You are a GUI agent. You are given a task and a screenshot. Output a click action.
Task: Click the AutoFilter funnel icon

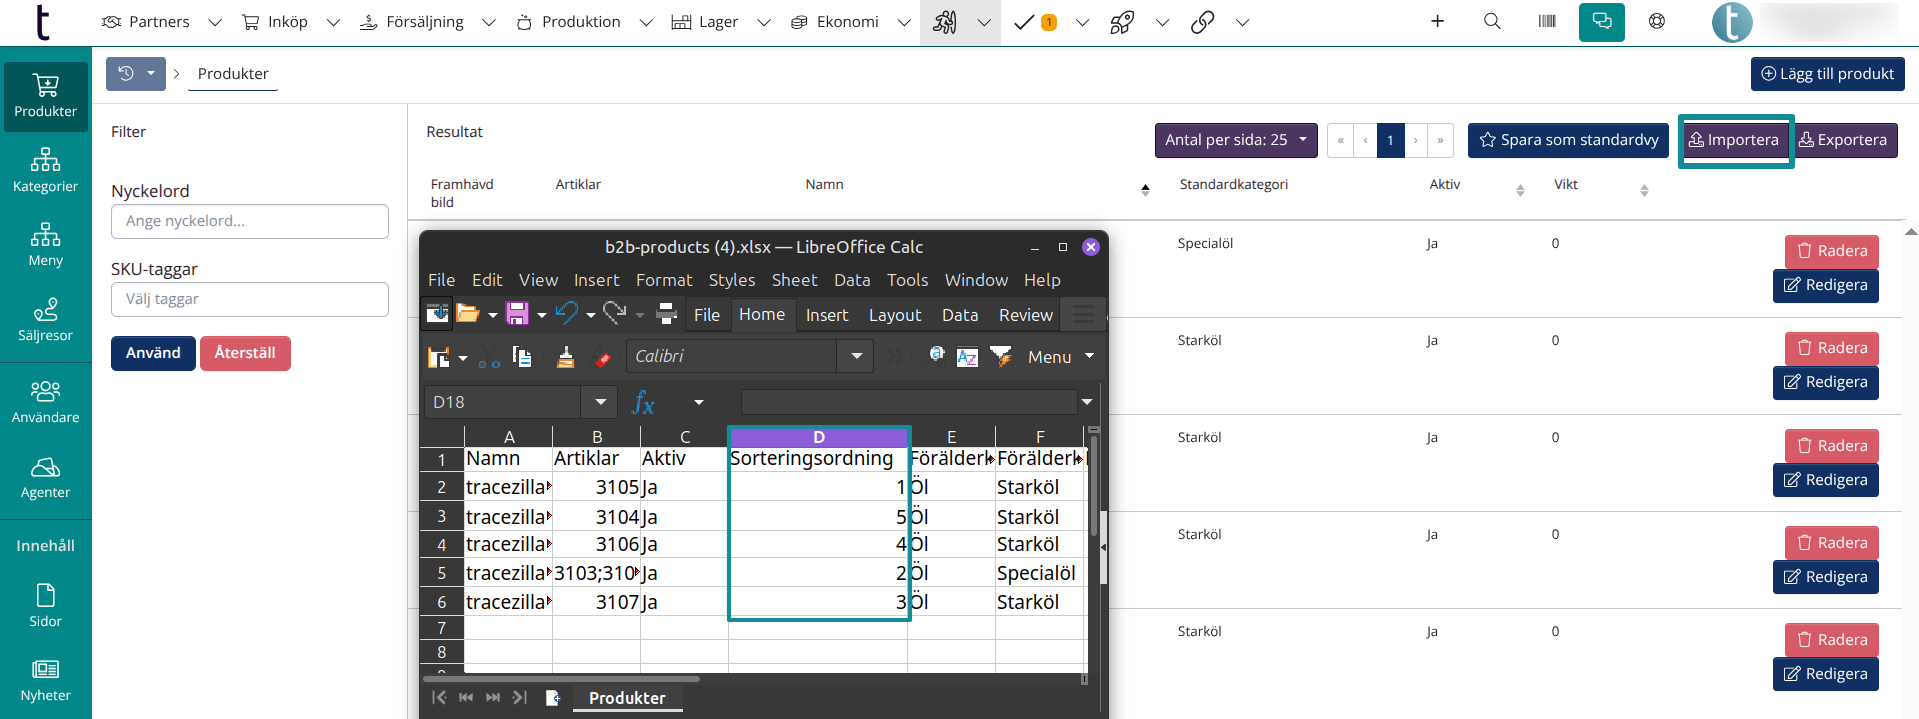[1000, 356]
